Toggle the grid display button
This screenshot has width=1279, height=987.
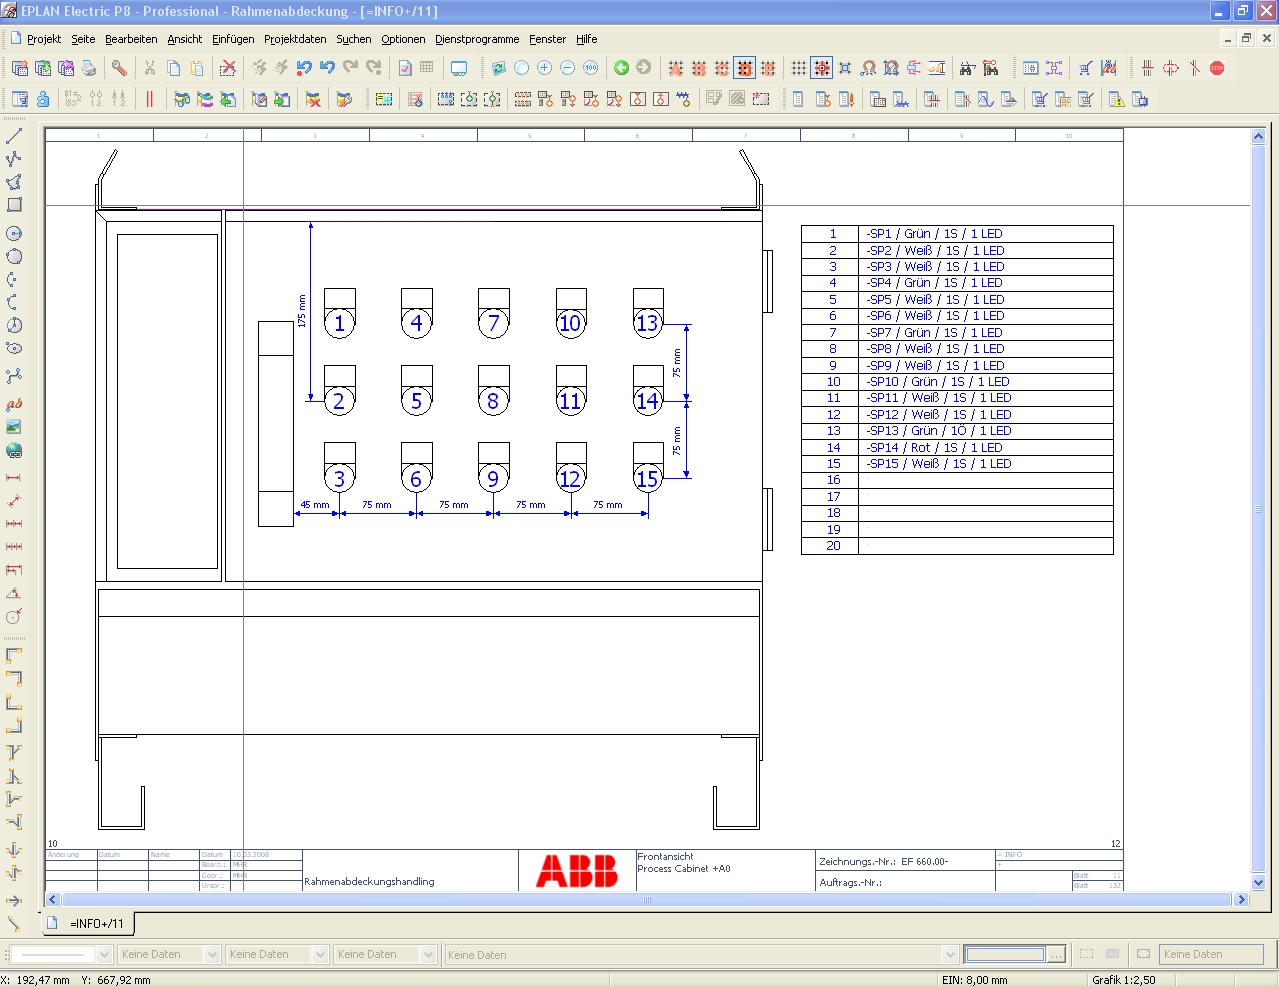[x=798, y=68]
